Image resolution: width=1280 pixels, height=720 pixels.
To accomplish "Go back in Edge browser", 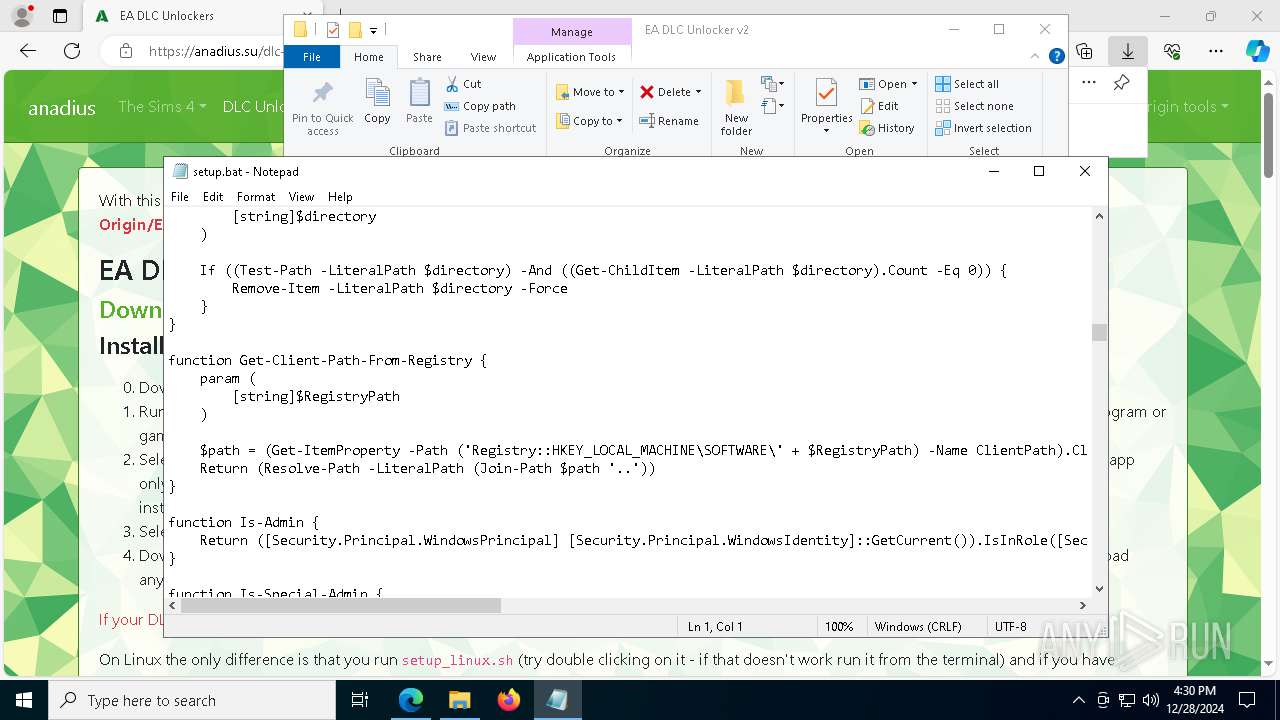I will click(28, 51).
